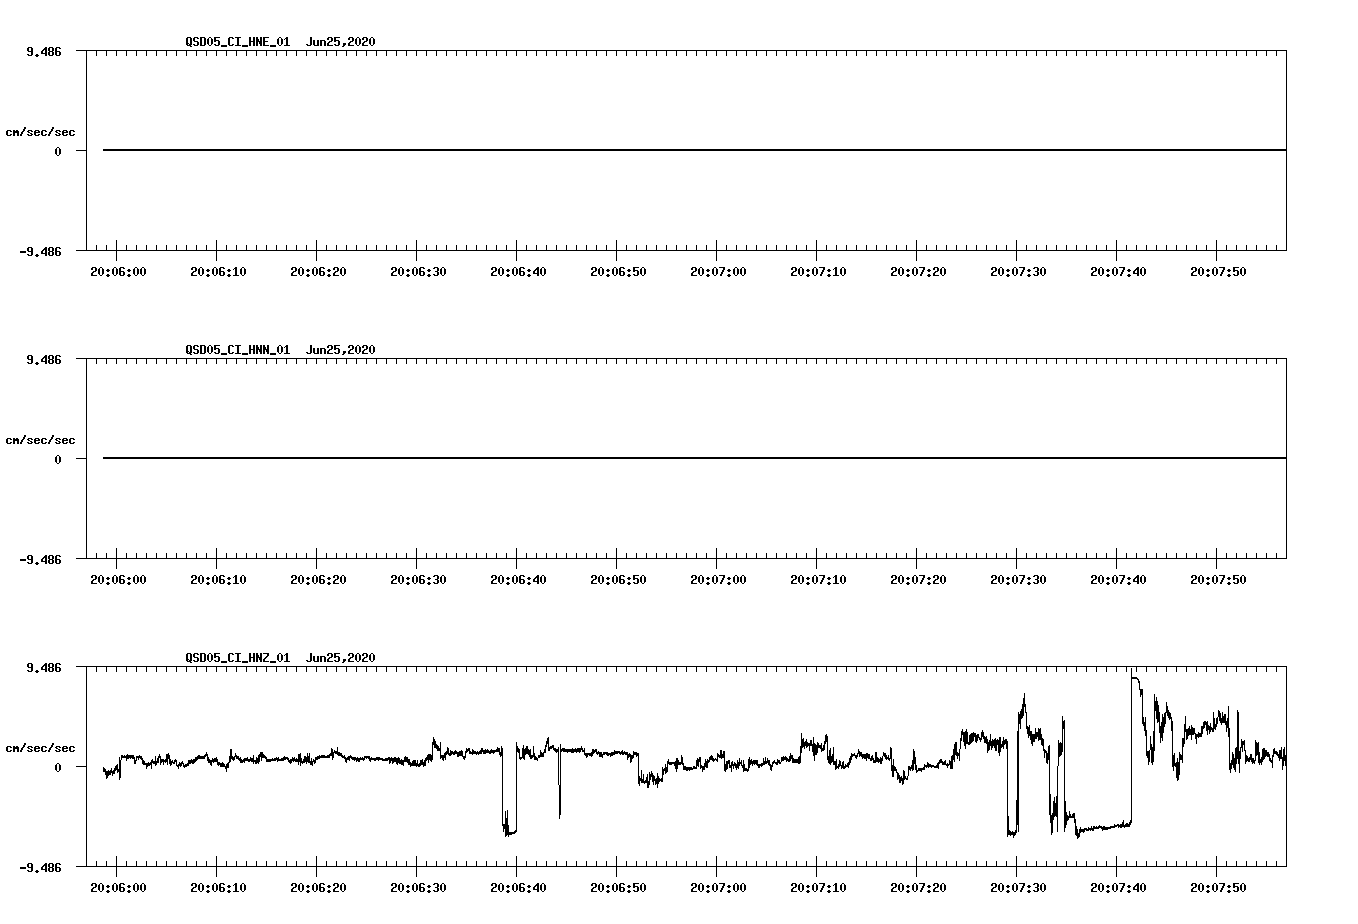Click 20:07:20 time label under HNN plot

pos(918,579)
